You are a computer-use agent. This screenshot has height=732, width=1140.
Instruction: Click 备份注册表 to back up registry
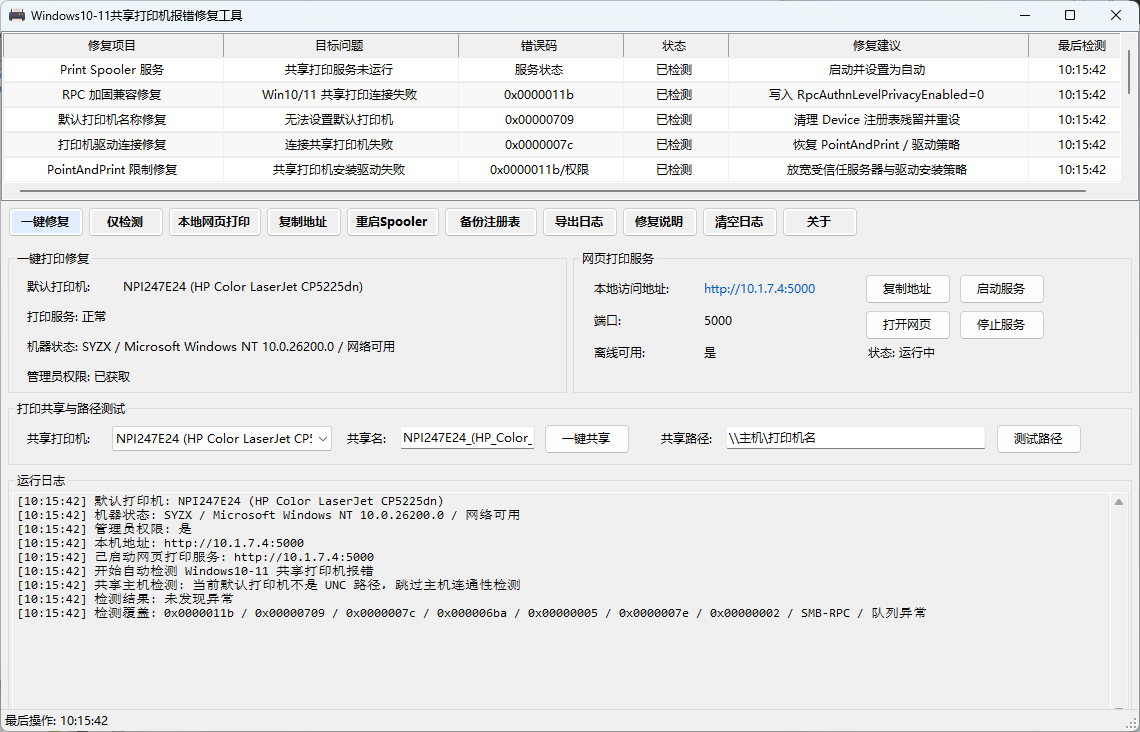pyautogui.click(x=490, y=222)
